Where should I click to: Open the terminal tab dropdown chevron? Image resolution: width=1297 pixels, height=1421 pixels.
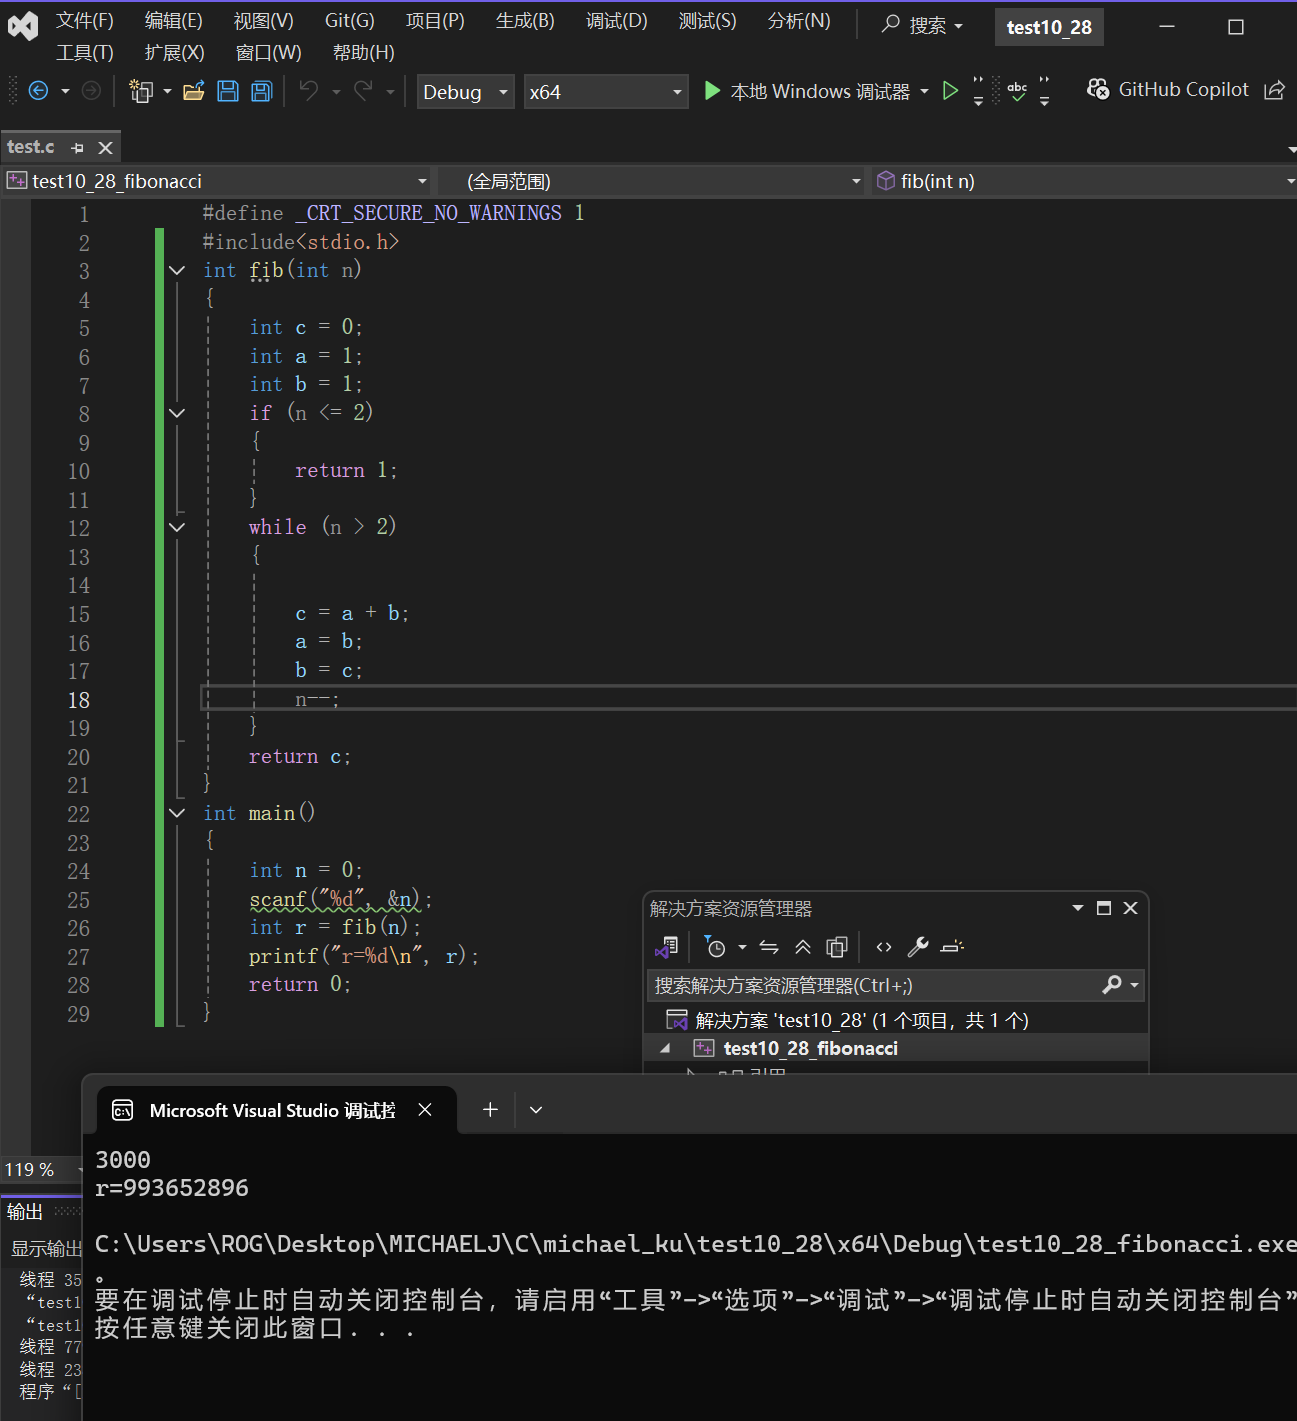536,1110
